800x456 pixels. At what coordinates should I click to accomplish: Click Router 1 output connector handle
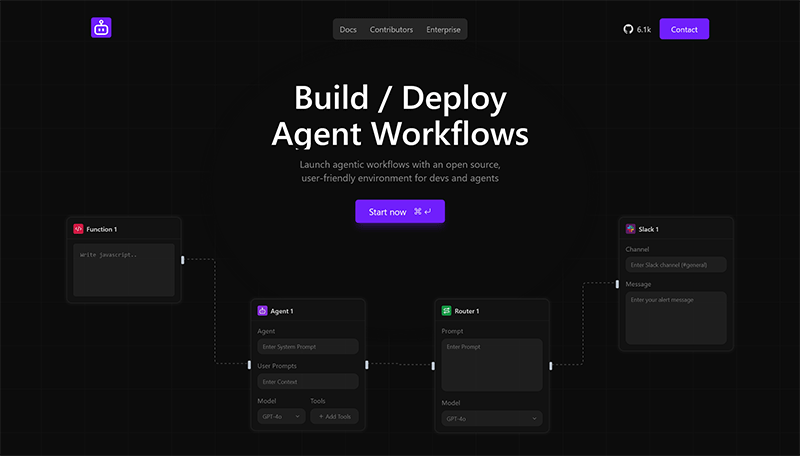pos(551,365)
